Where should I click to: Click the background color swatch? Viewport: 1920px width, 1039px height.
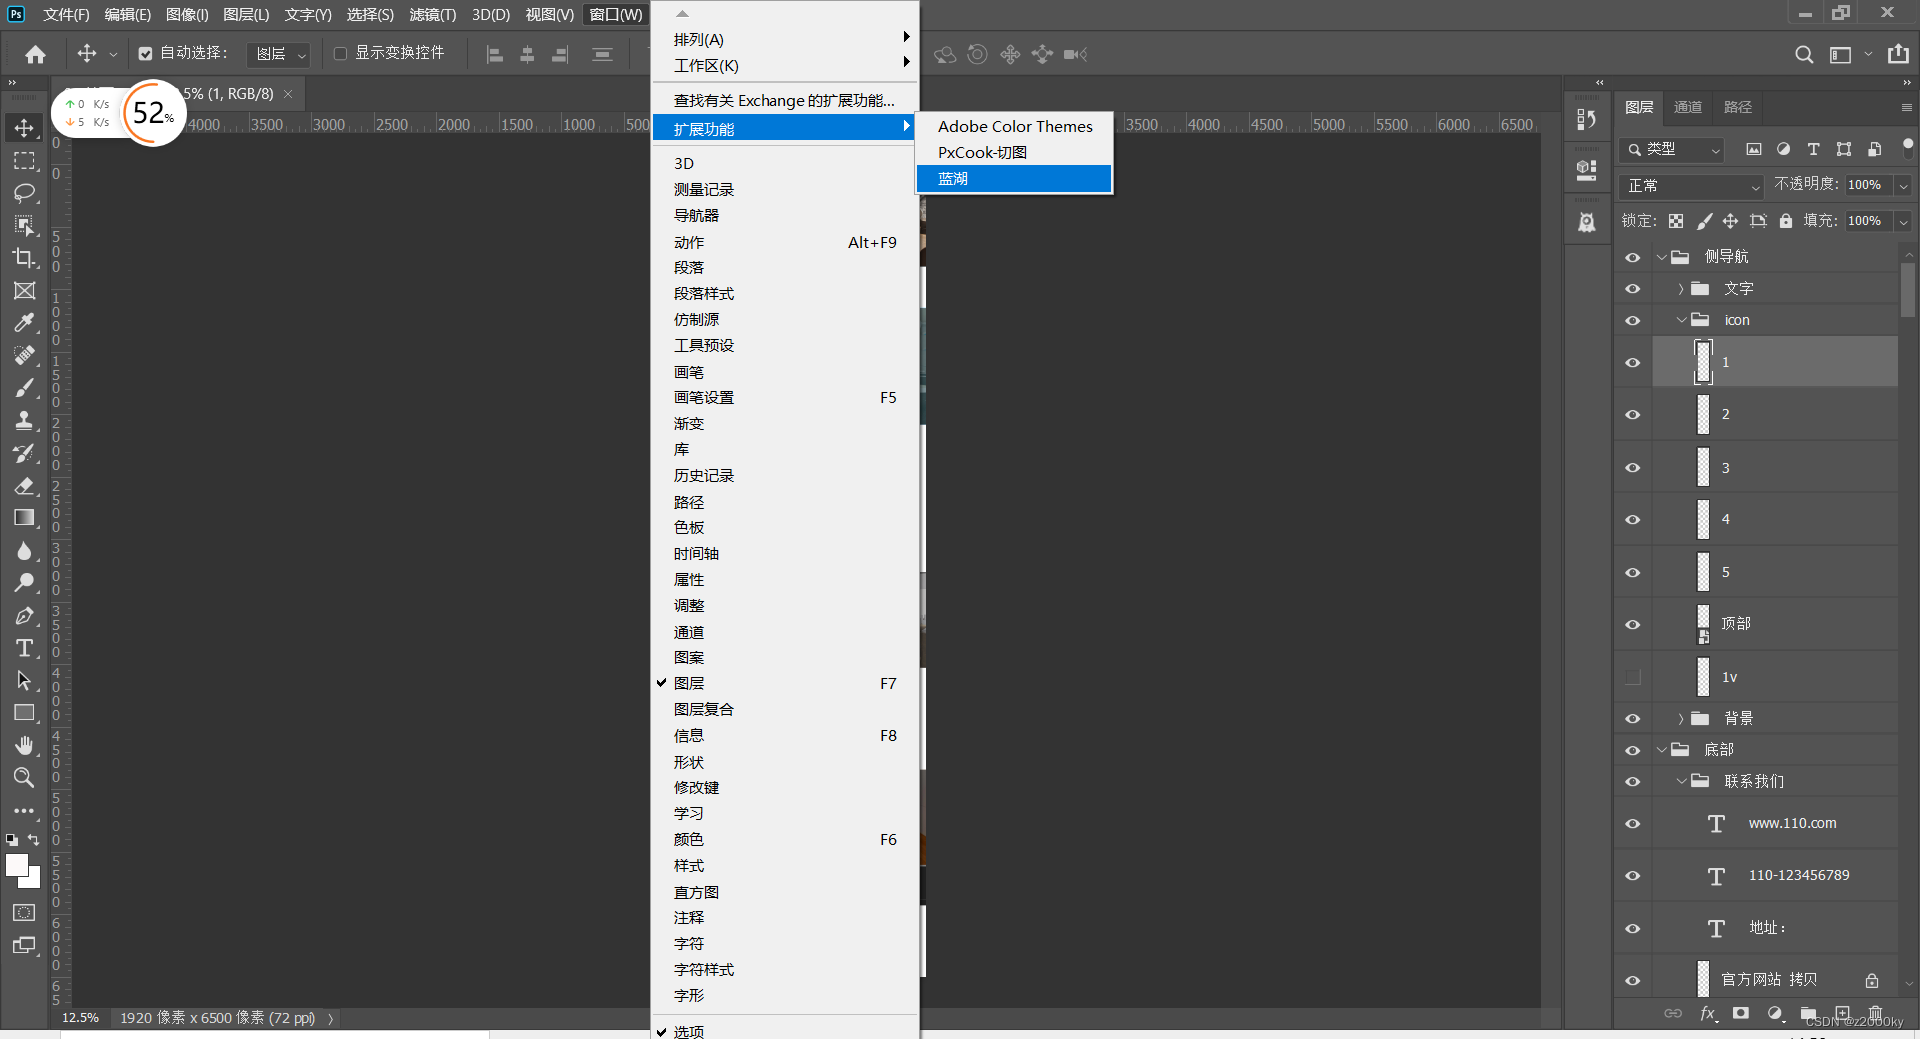34,880
